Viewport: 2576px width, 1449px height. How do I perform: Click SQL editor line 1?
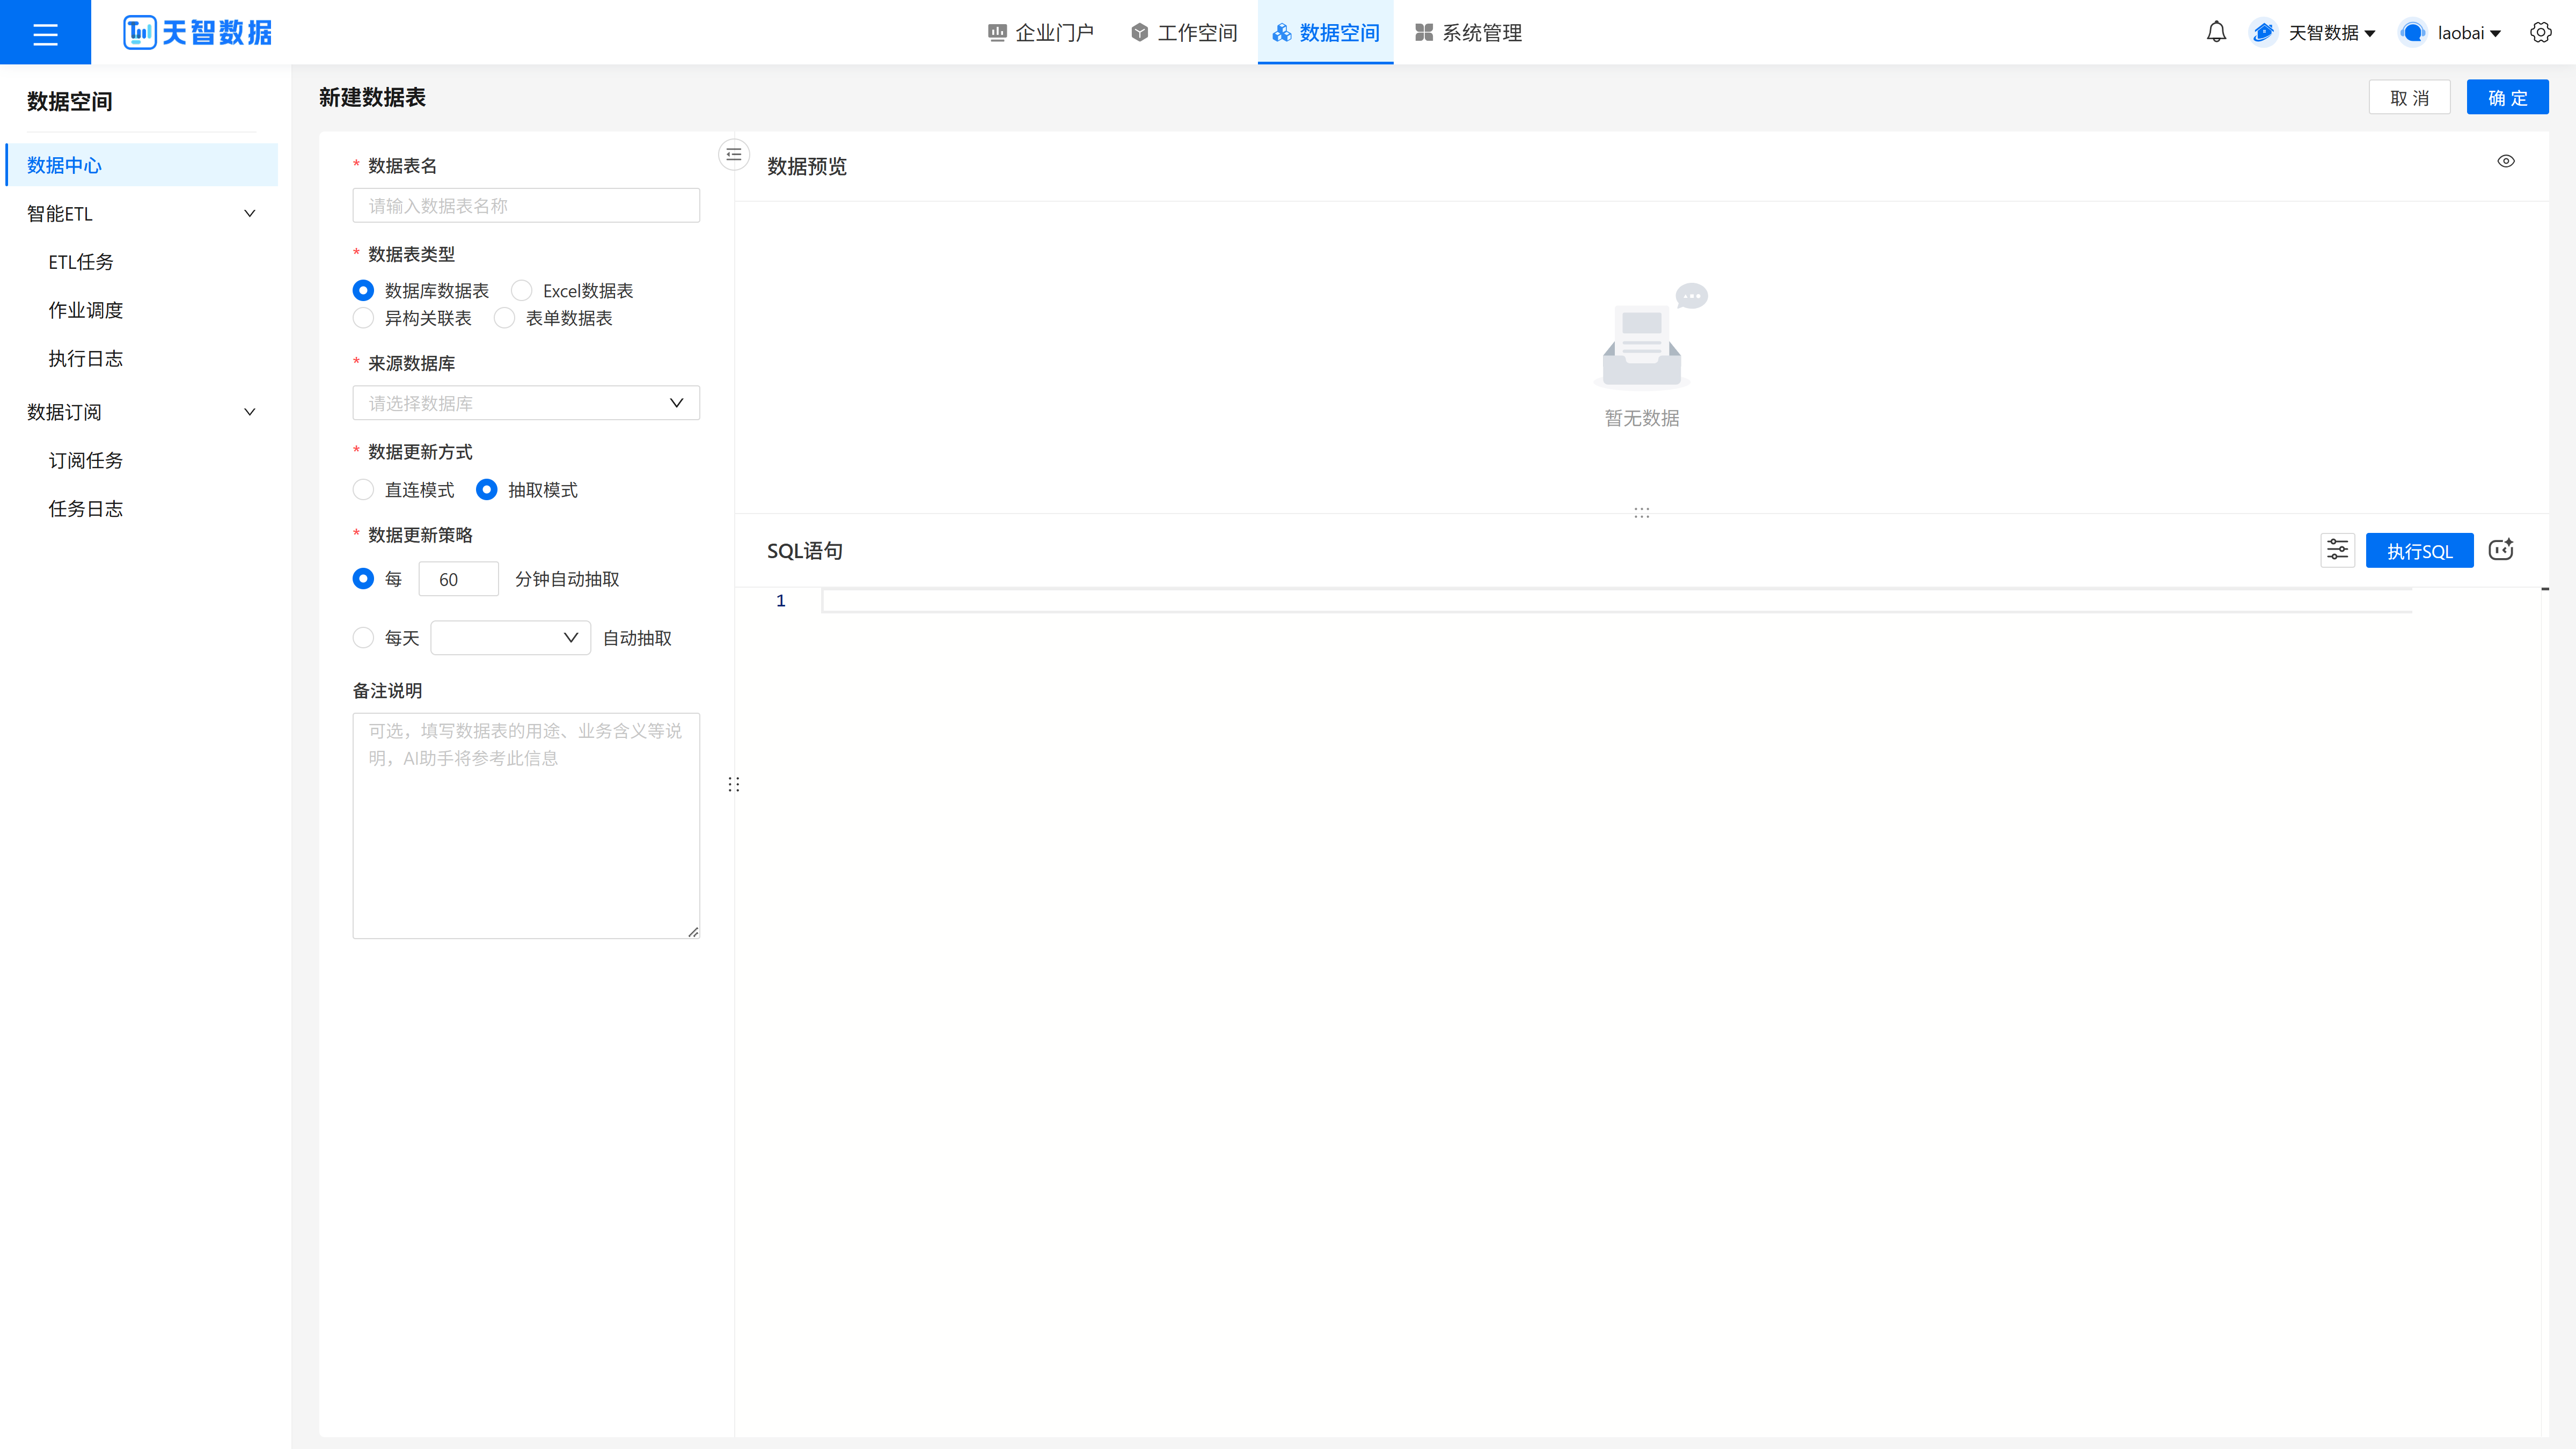click(1616, 600)
